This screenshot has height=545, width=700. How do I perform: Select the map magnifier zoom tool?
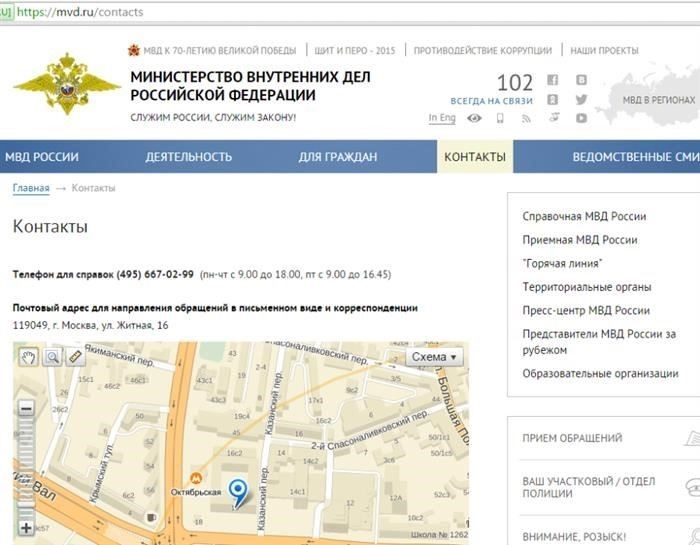click(52, 357)
